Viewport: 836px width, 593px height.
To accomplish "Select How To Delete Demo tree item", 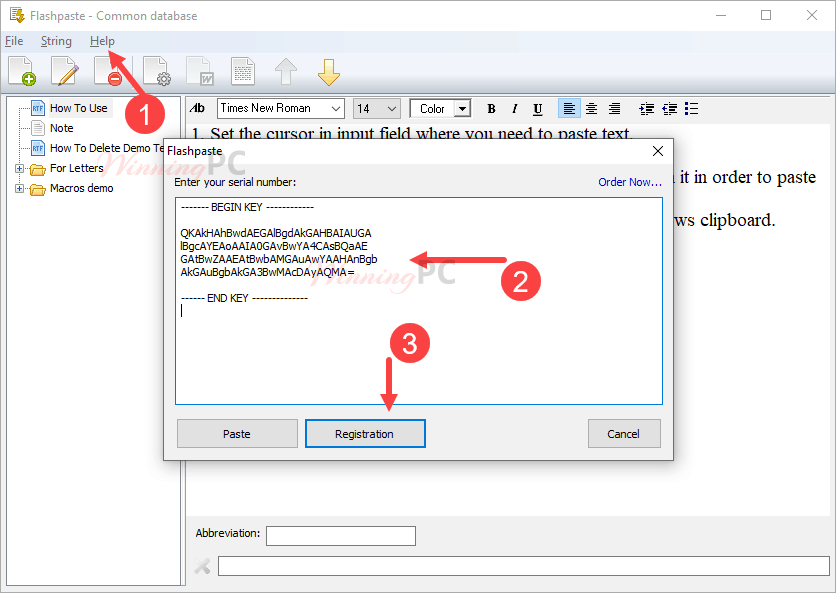I will 107,148.
